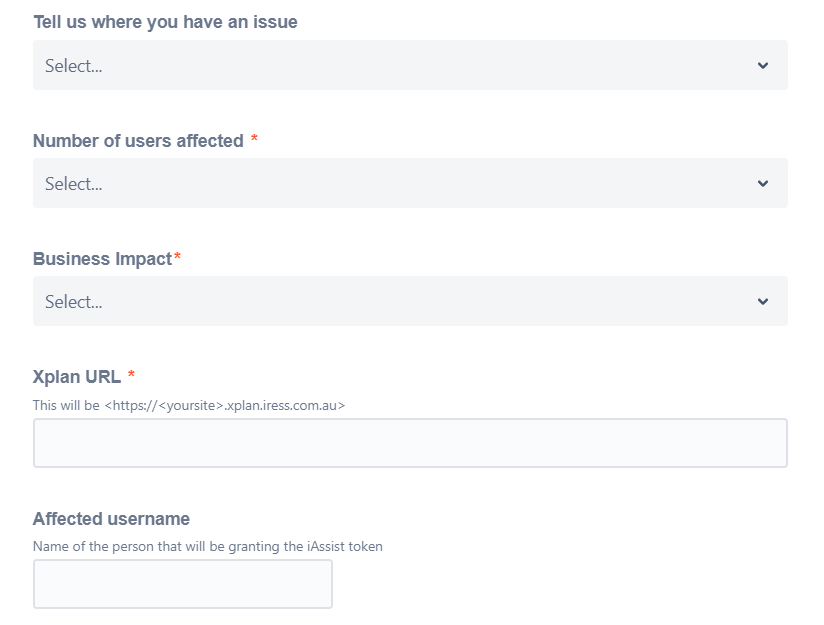
Task: Click the 'Xplan URL' label
Action: click(x=77, y=377)
